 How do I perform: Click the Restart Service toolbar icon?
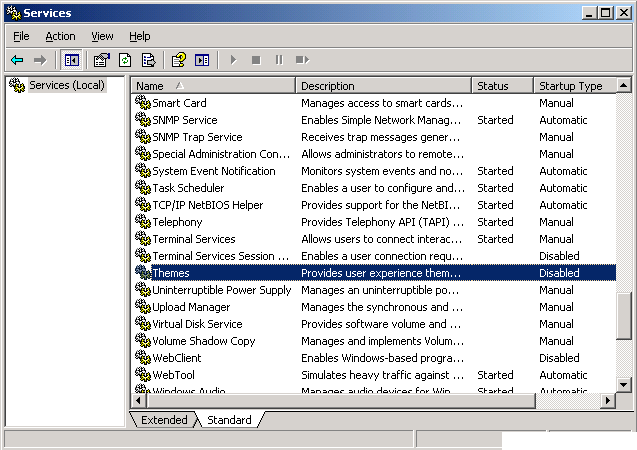[302, 60]
